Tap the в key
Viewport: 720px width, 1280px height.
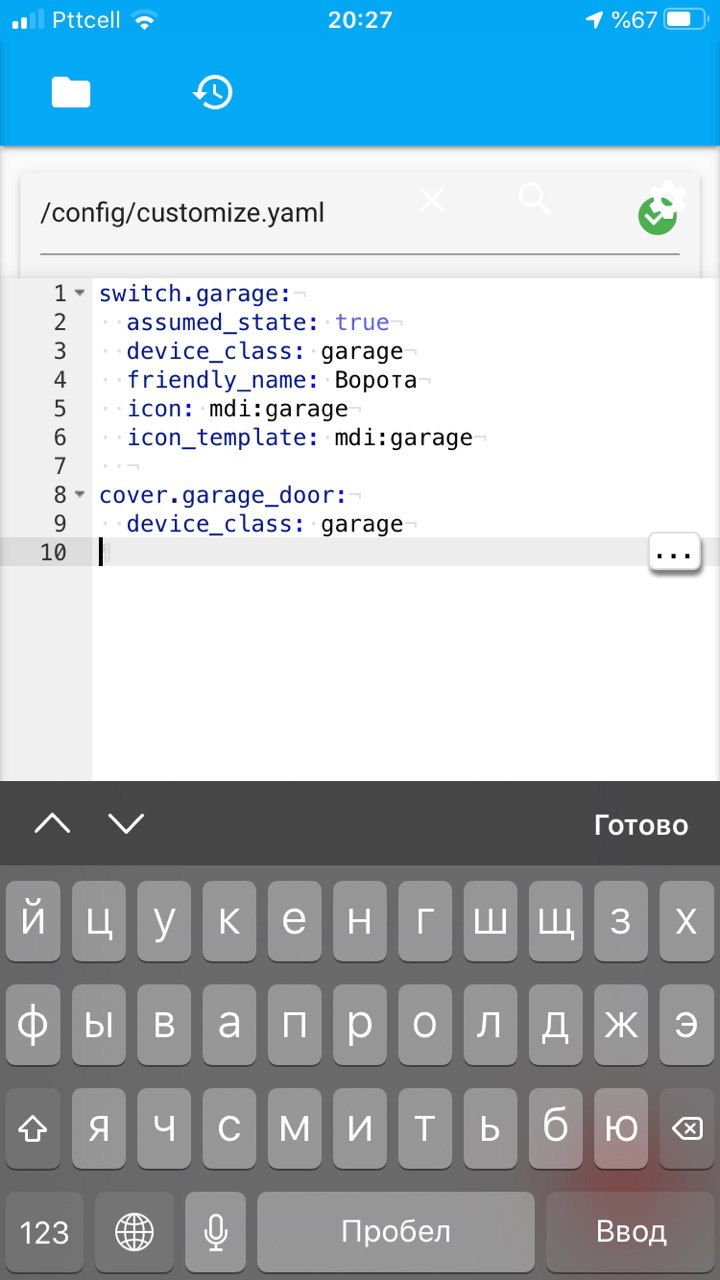164,1025
